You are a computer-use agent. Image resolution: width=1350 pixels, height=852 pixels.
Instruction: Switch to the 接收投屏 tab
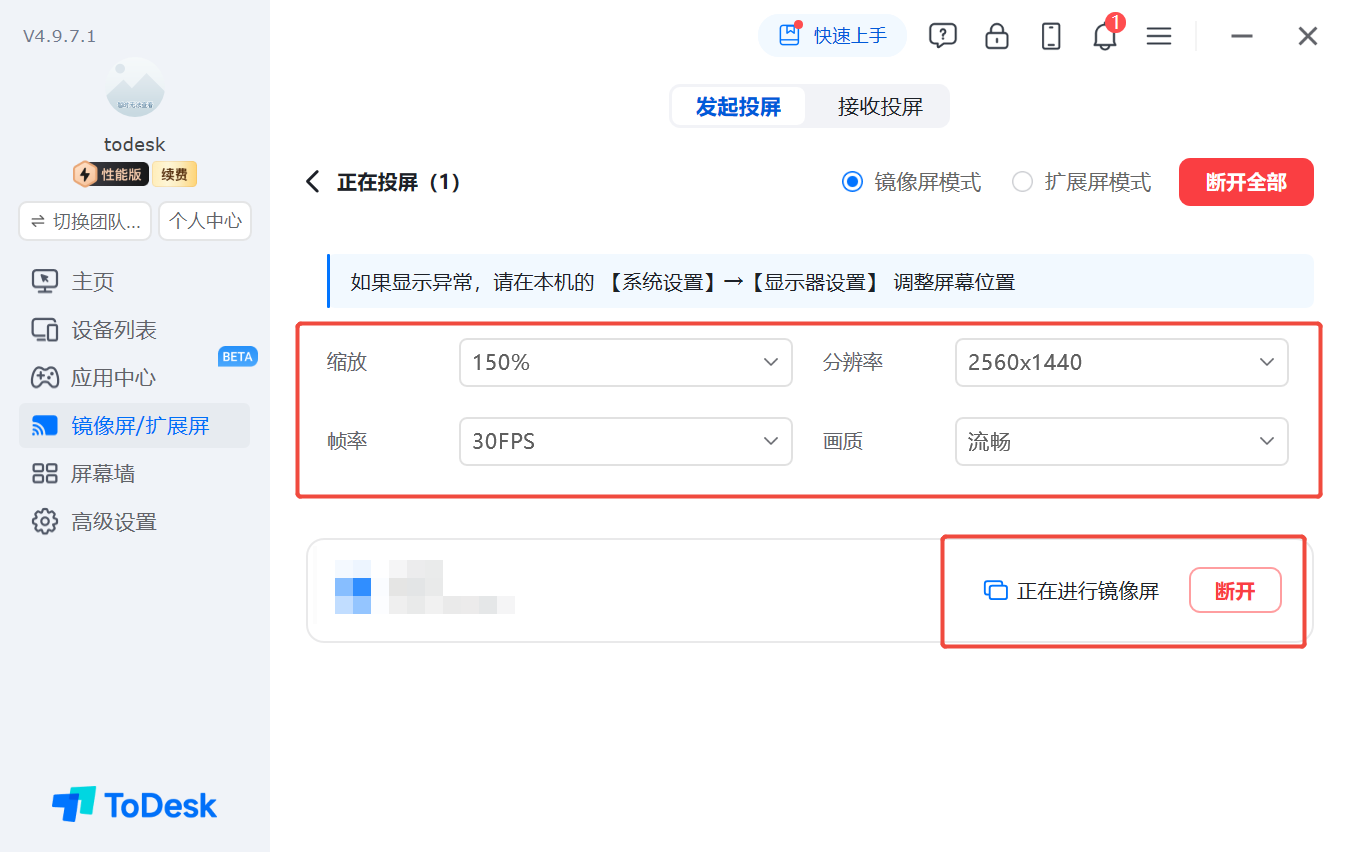tap(880, 107)
